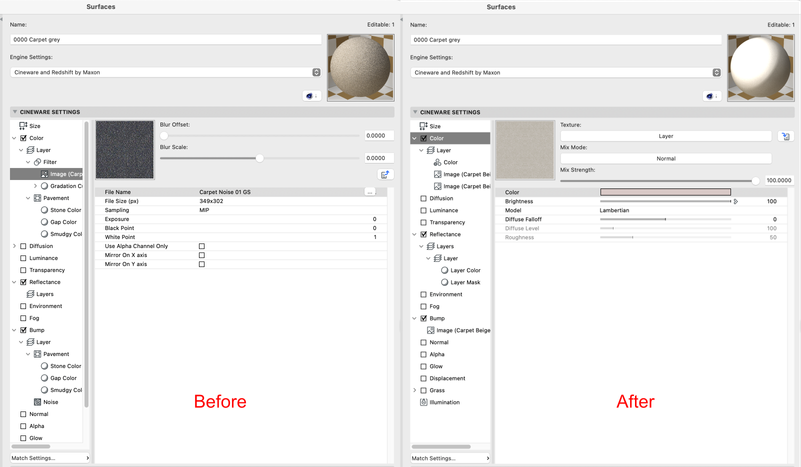This screenshot has width=801, height=467.
Task: Enable Mirror On X axis checkbox
Action: (x=202, y=255)
